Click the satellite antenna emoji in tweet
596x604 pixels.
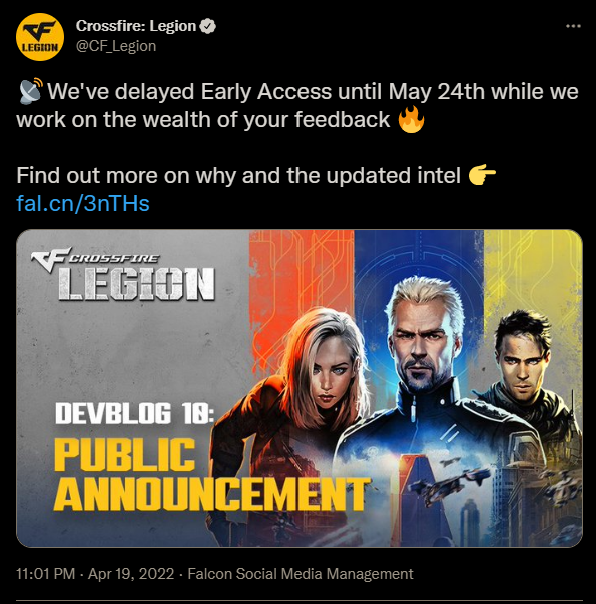pyautogui.click(x=31, y=91)
